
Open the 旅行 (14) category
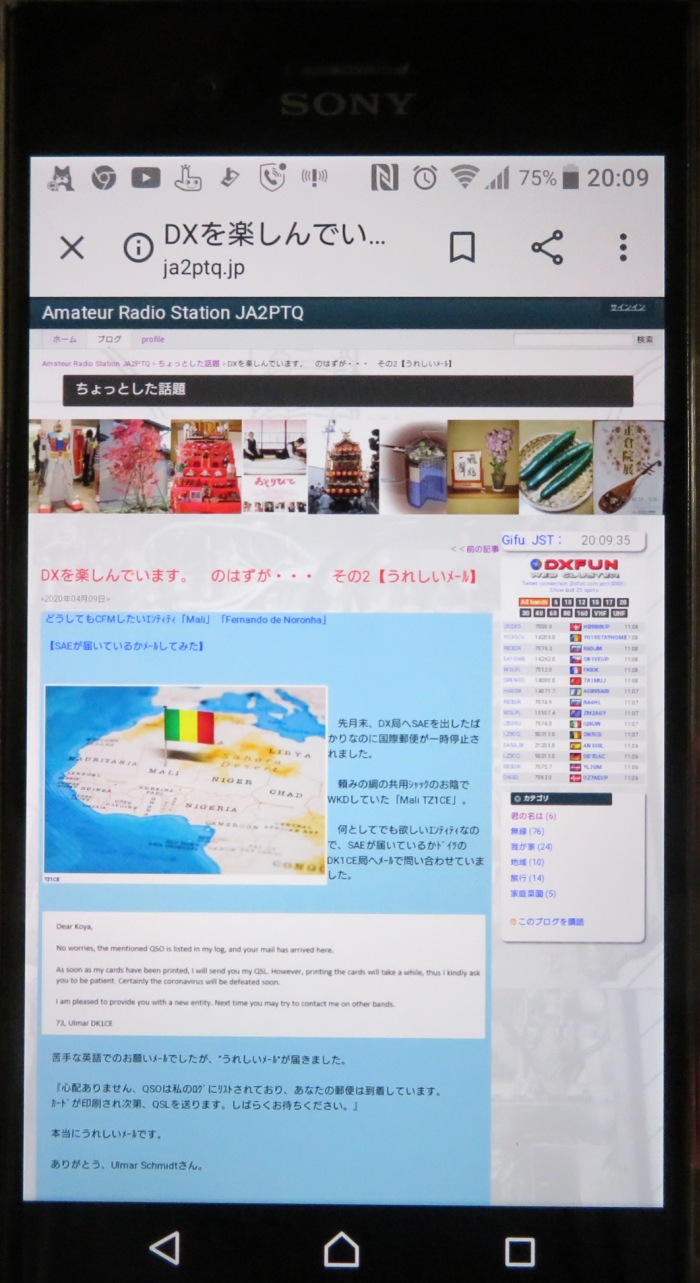tap(528, 878)
